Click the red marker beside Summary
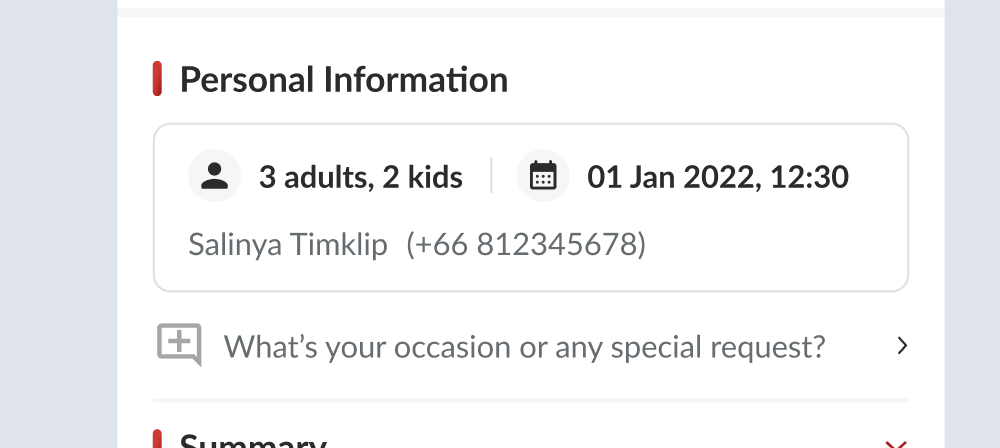The image size is (1000, 448). pyautogui.click(x=157, y=440)
